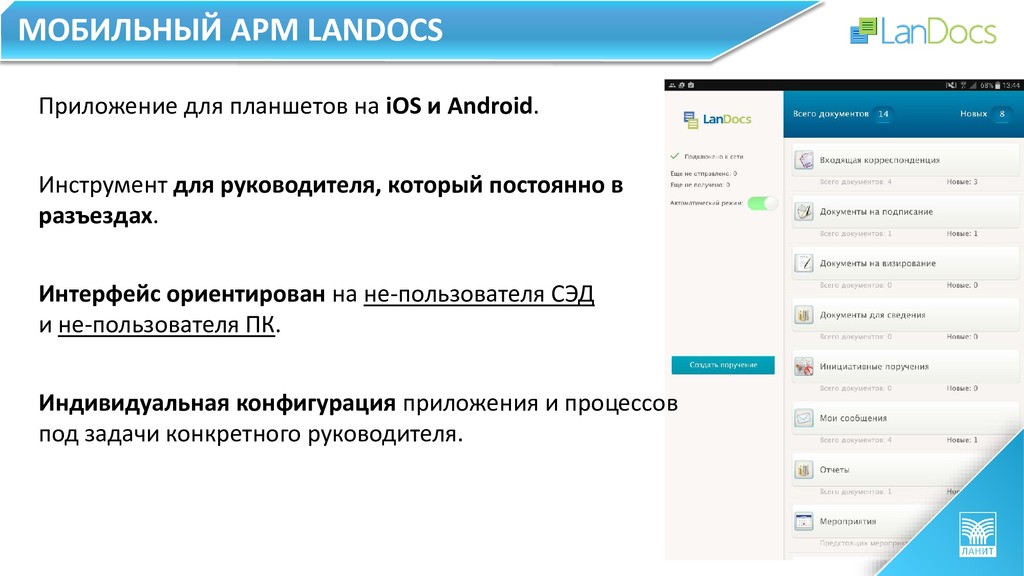Open the Инициативные поручения row

pyautogui.click(x=905, y=366)
